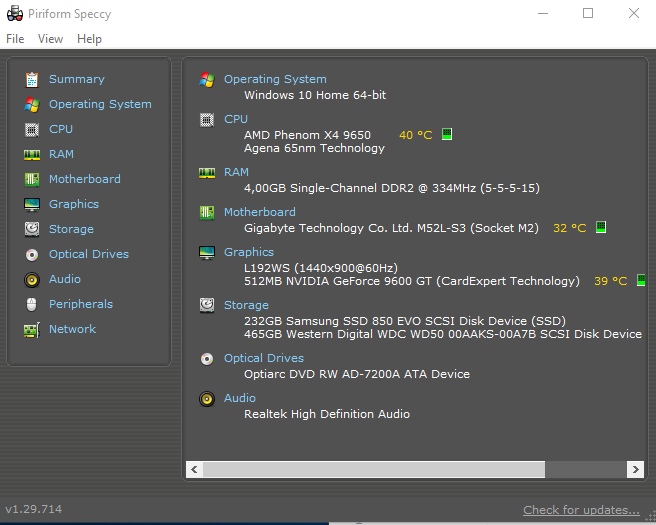Click the Motherboard icon in sidebar
The width and height of the screenshot is (656, 525).
[x=32, y=179]
